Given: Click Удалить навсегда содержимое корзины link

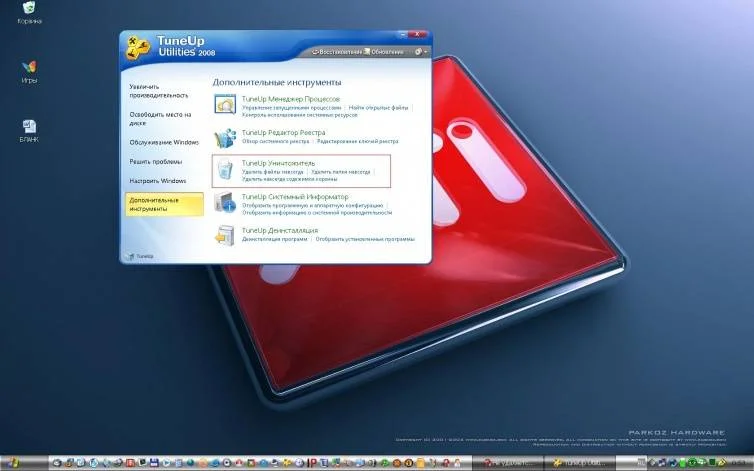Looking at the screenshot, I should [289, 179].
